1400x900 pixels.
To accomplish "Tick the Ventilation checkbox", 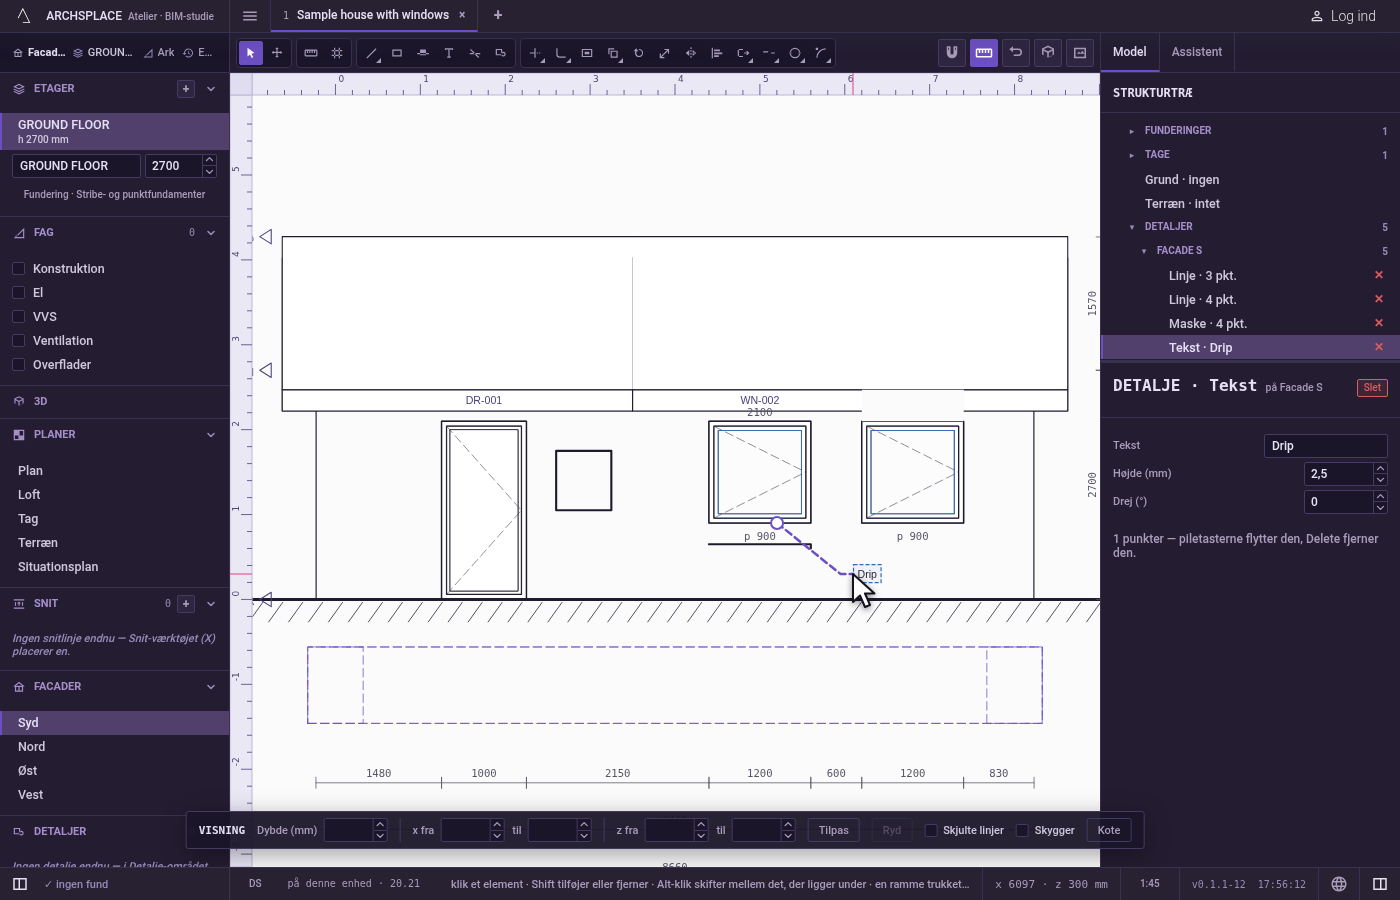I will pyautogui.click(x=18, y=340).
